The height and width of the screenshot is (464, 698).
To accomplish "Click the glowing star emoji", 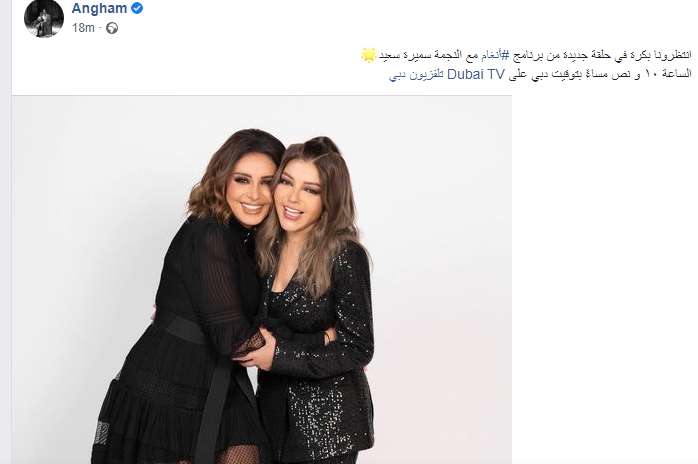I will 369,55.
